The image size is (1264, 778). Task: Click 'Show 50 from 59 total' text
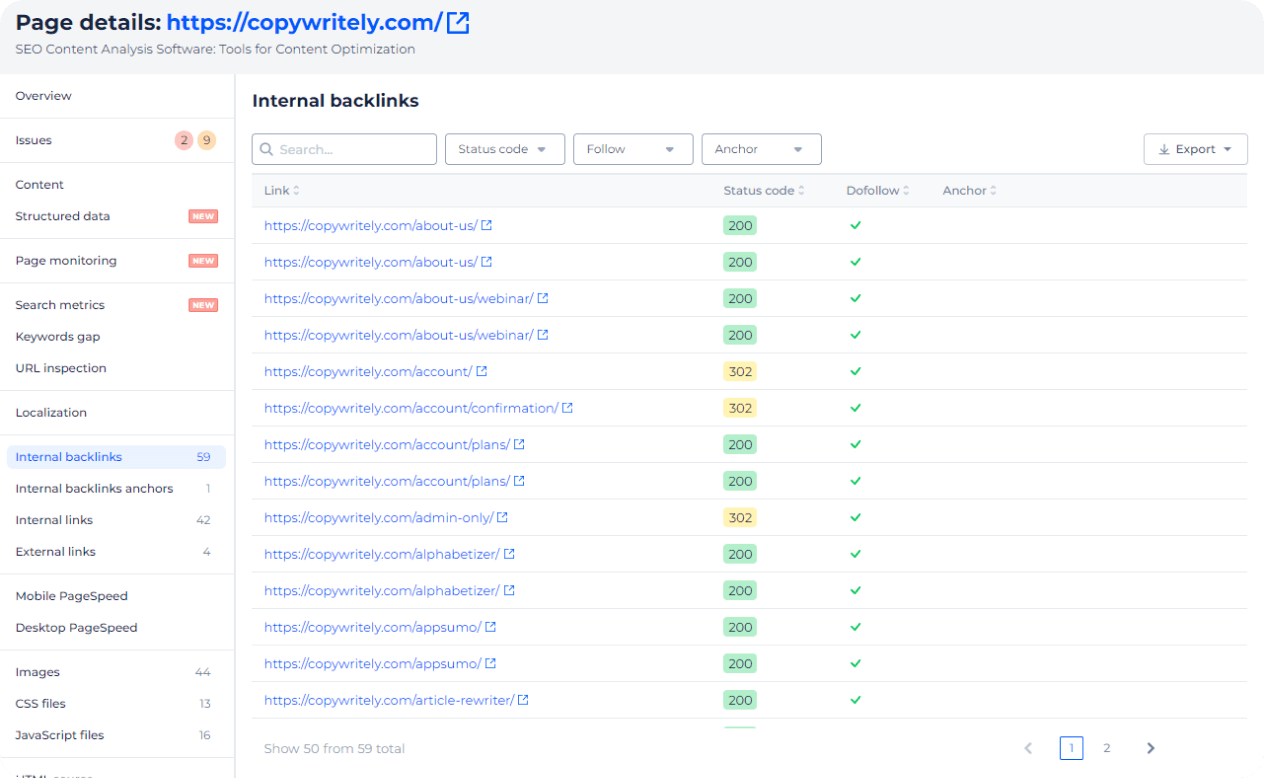click(334, 748)
